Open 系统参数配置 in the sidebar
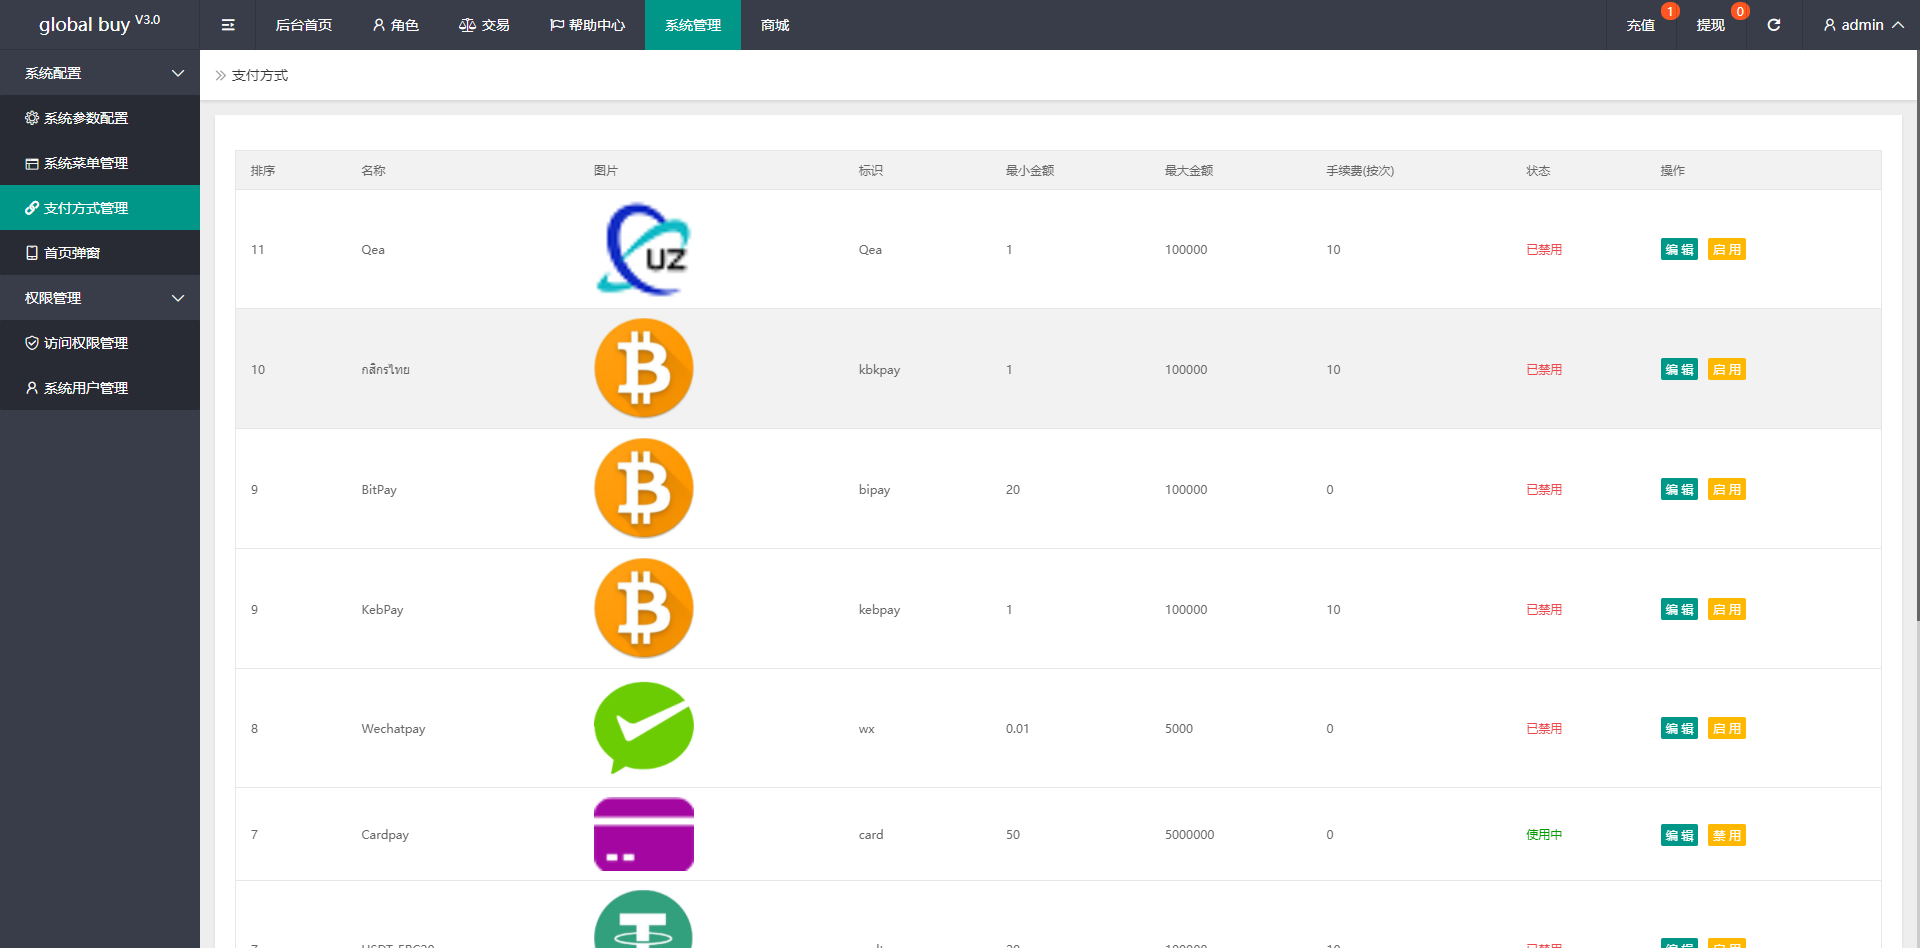Screen dimensions: 1920x948 pos(100,118)
